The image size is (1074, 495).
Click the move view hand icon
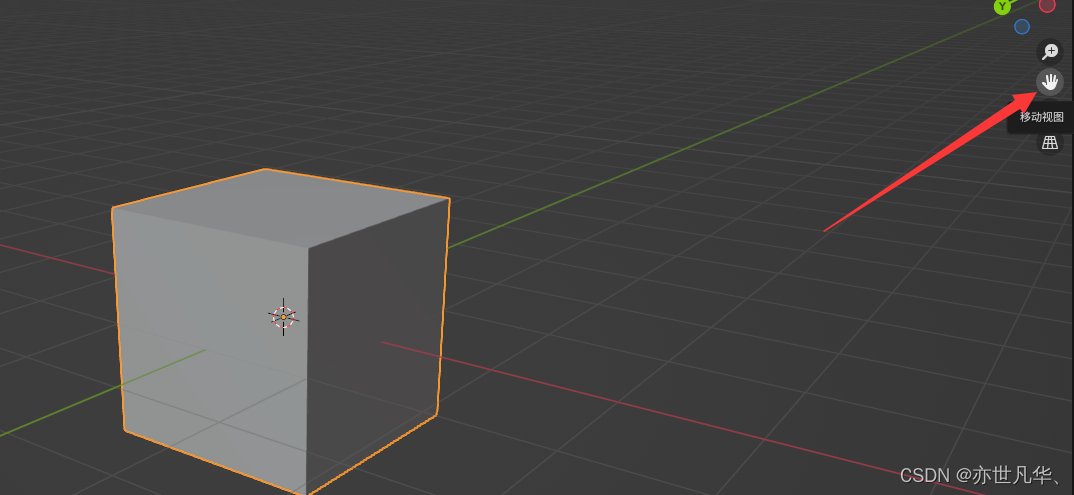coord(1050,83)
